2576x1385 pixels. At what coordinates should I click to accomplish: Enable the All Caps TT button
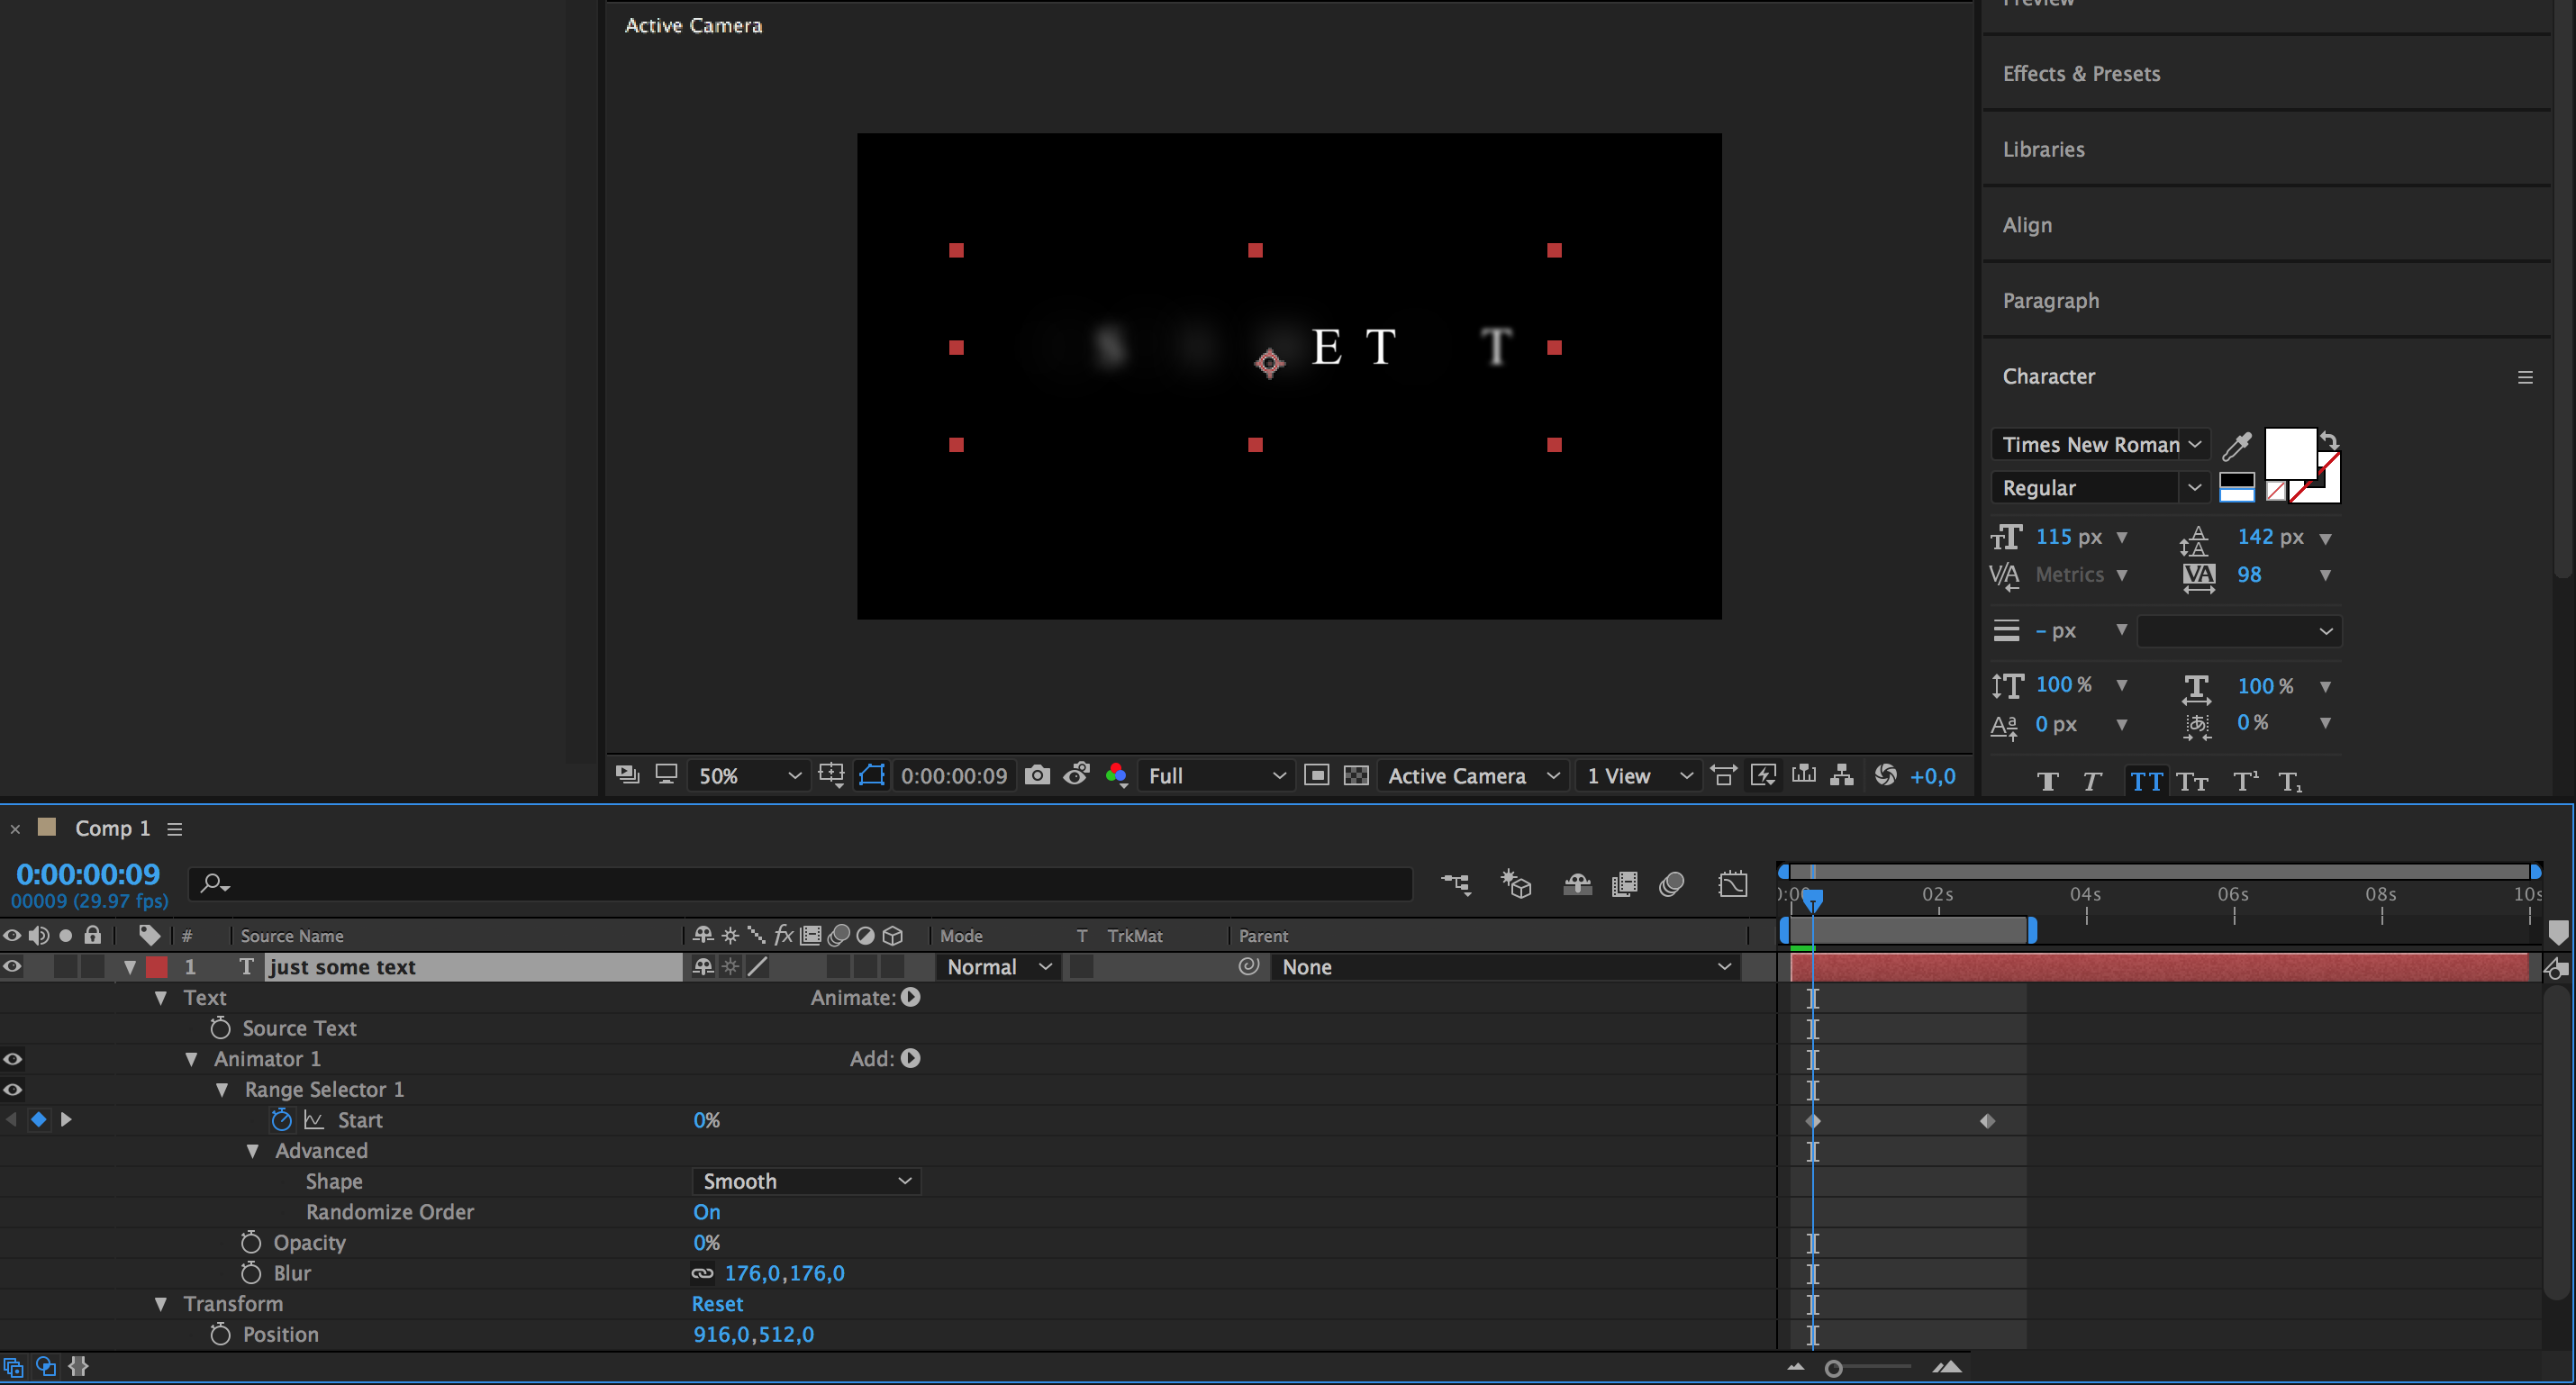pos(2145,782)
